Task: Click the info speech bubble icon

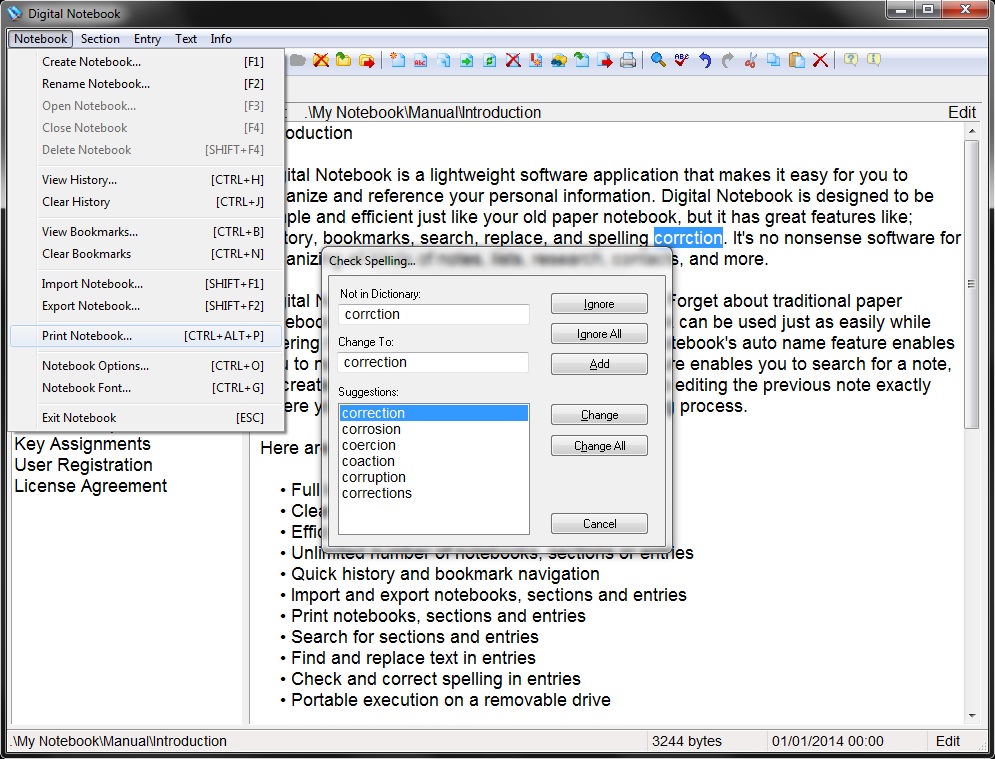Action: pyautogui.click(x=874, y=60)
